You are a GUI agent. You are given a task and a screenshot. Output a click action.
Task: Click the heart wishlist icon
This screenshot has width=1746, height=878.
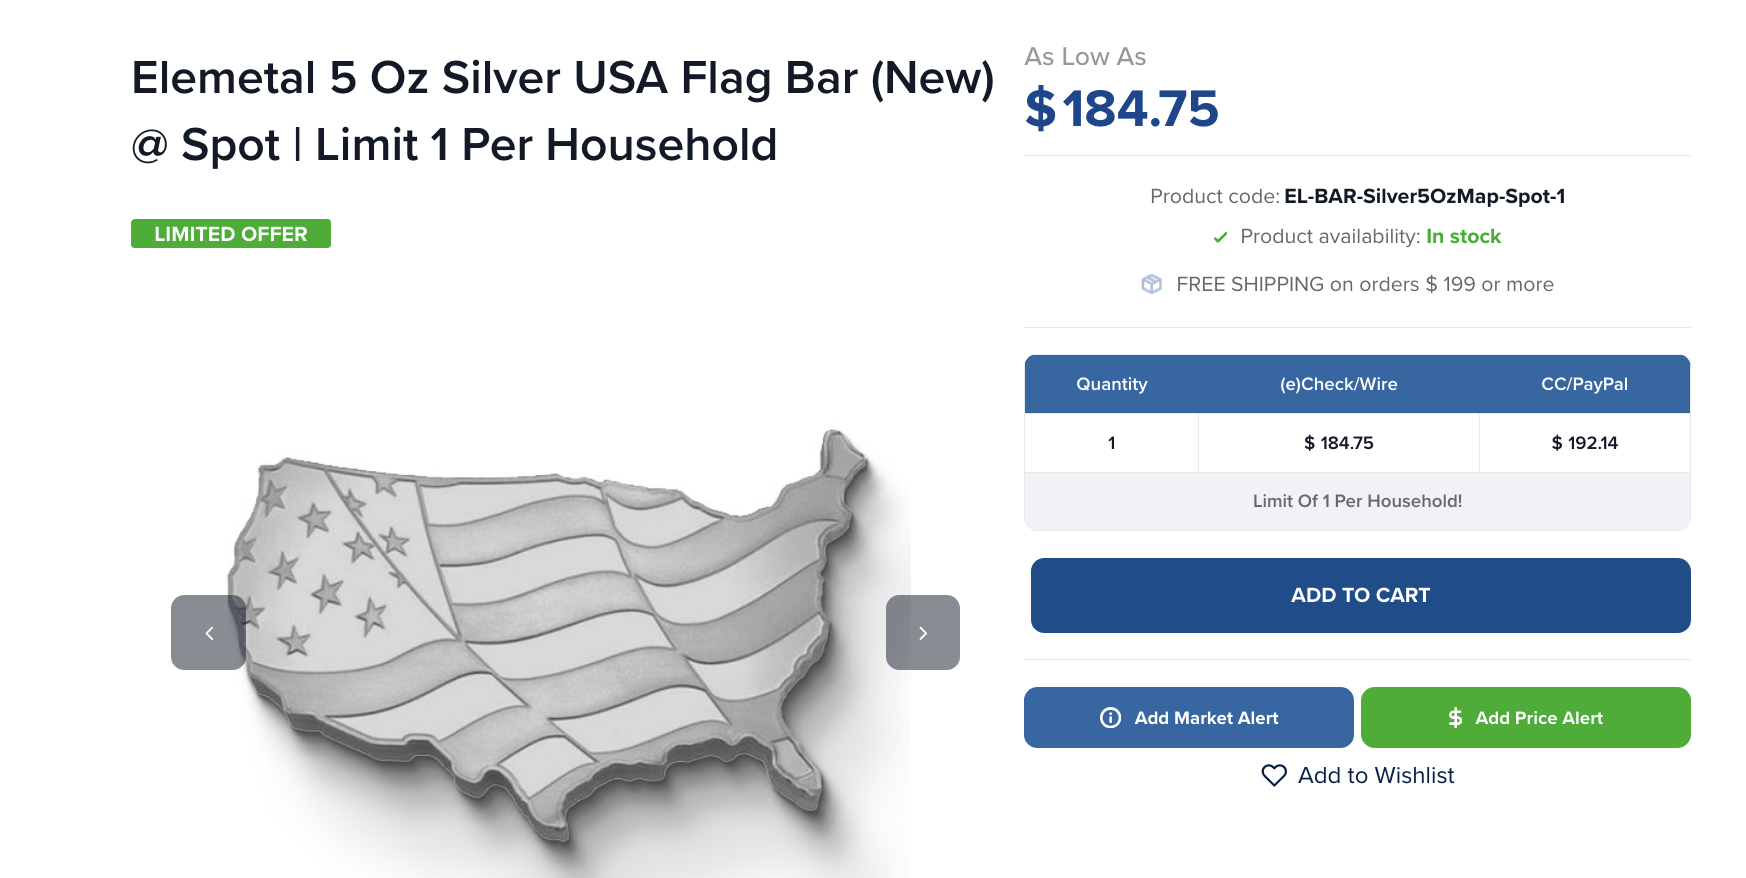pos(1274,775)
